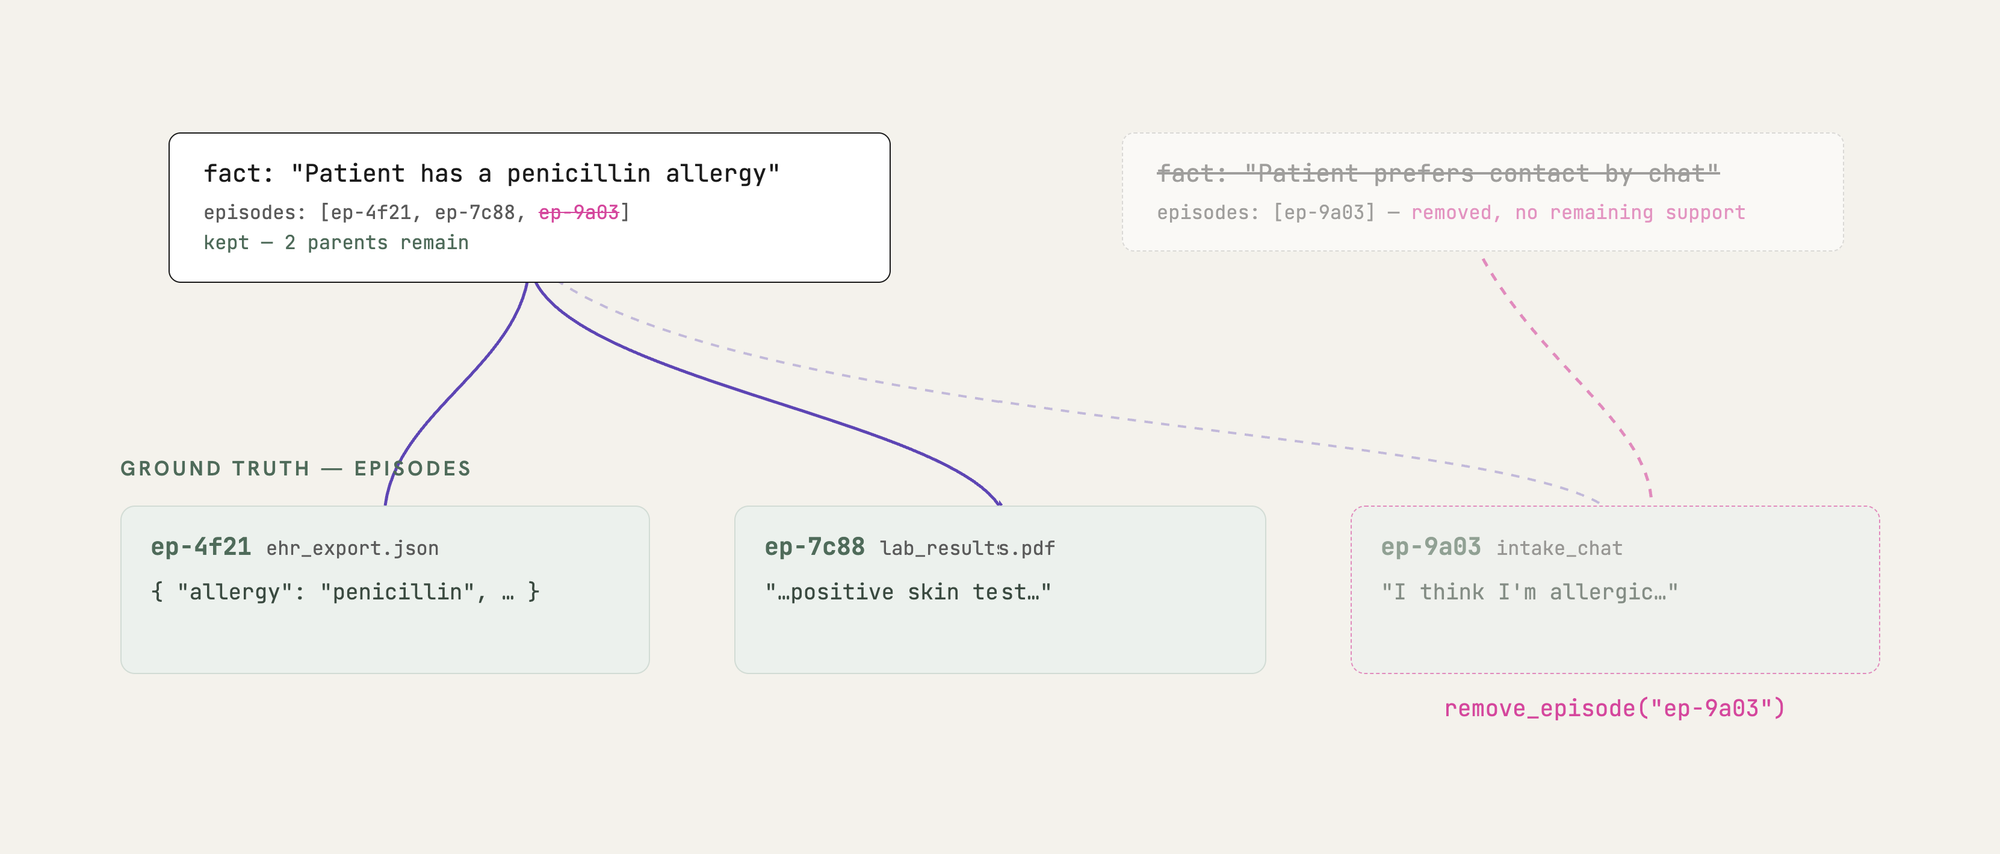Open the removed chat preference fact card

pyautogui.click(x=1482, y=192)
